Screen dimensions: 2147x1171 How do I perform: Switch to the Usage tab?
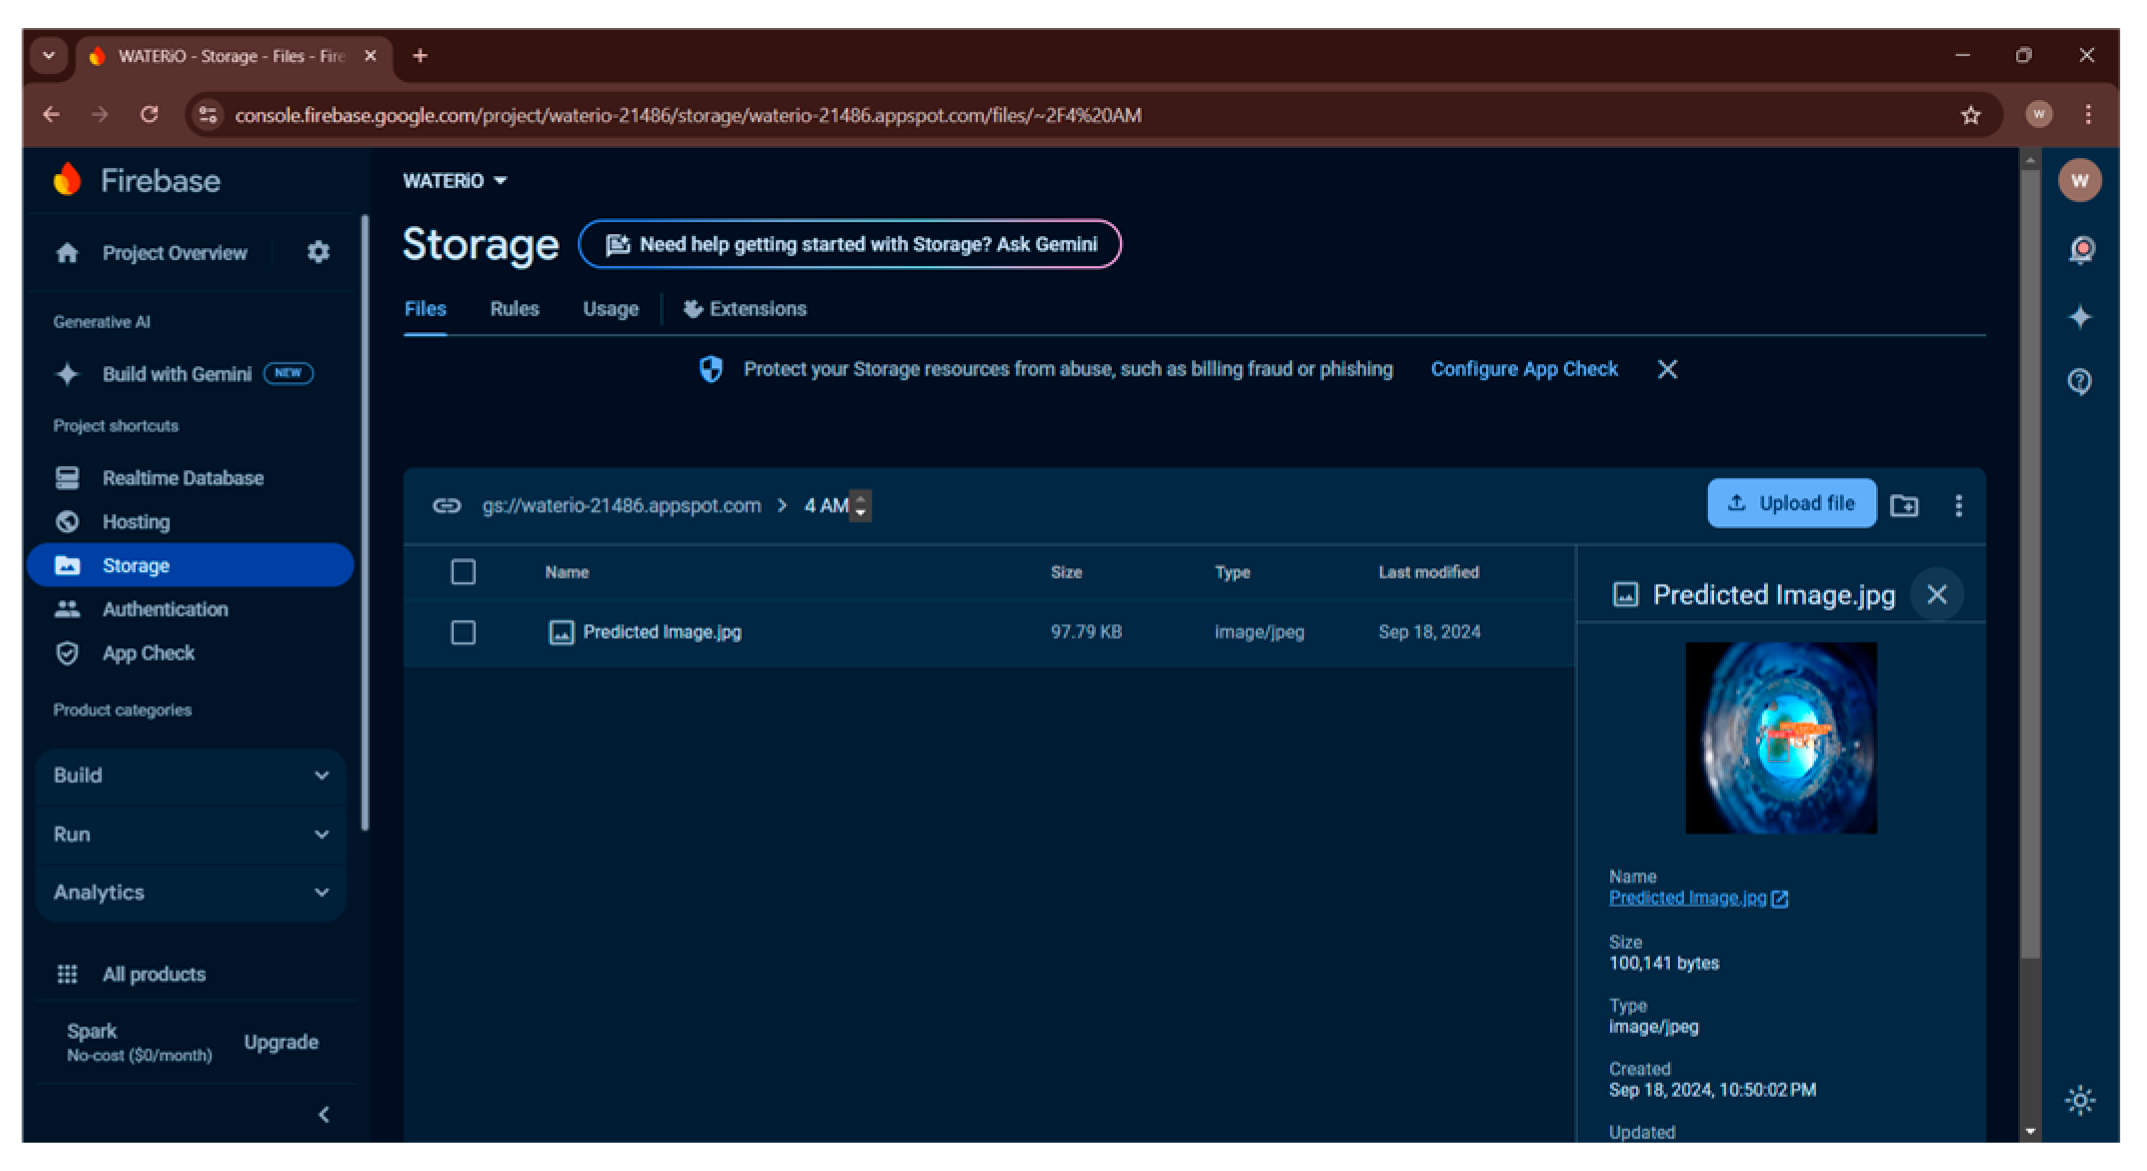[610, 309]
